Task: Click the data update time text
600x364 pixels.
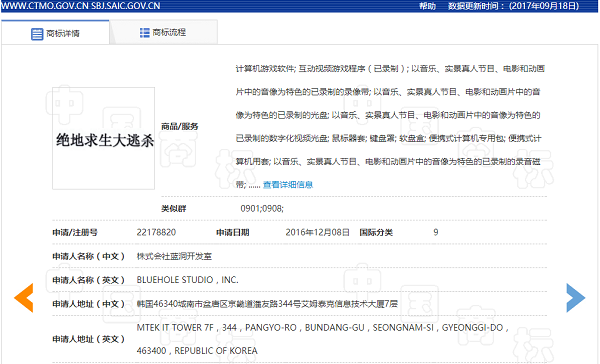Action: pyautogui.click(x=514, y=6)
